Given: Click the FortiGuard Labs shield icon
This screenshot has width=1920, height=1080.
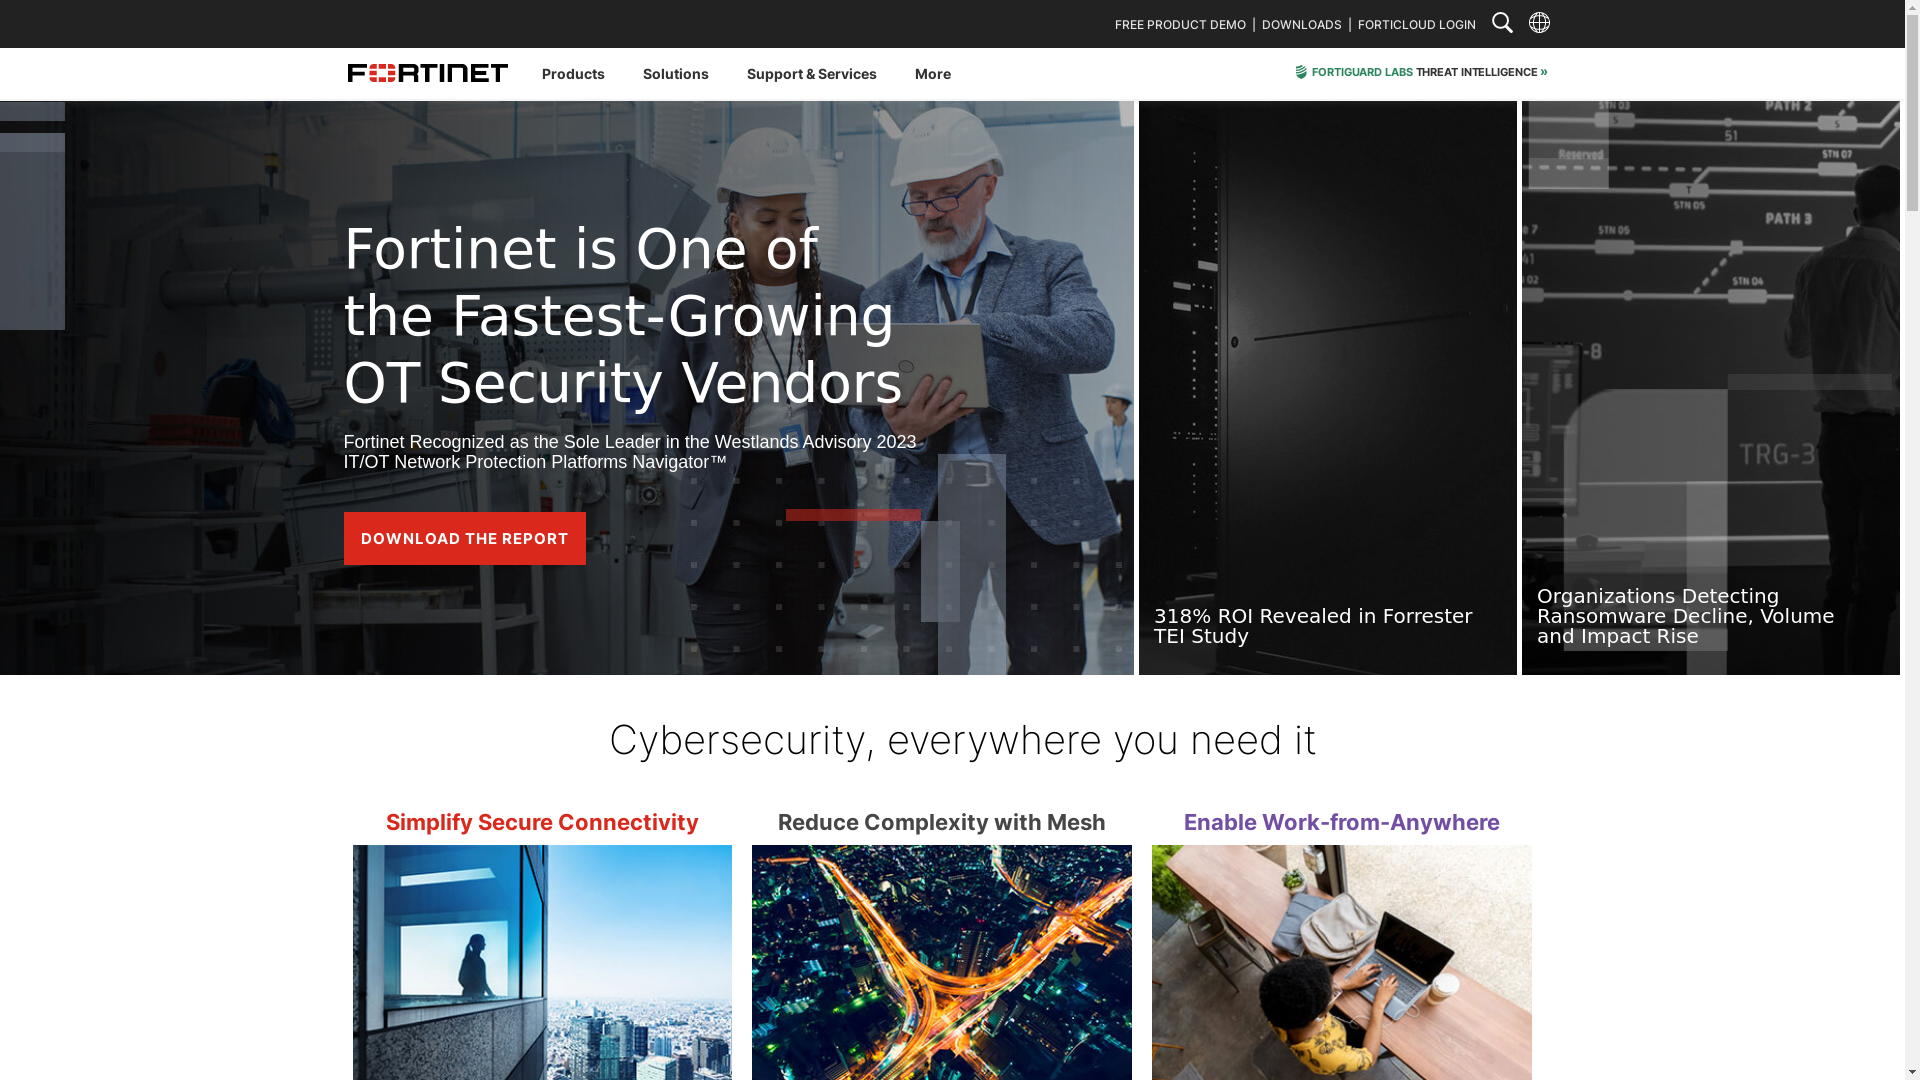Looking at the screenshot, I should pyautogui.click(x=1301, y=72).
